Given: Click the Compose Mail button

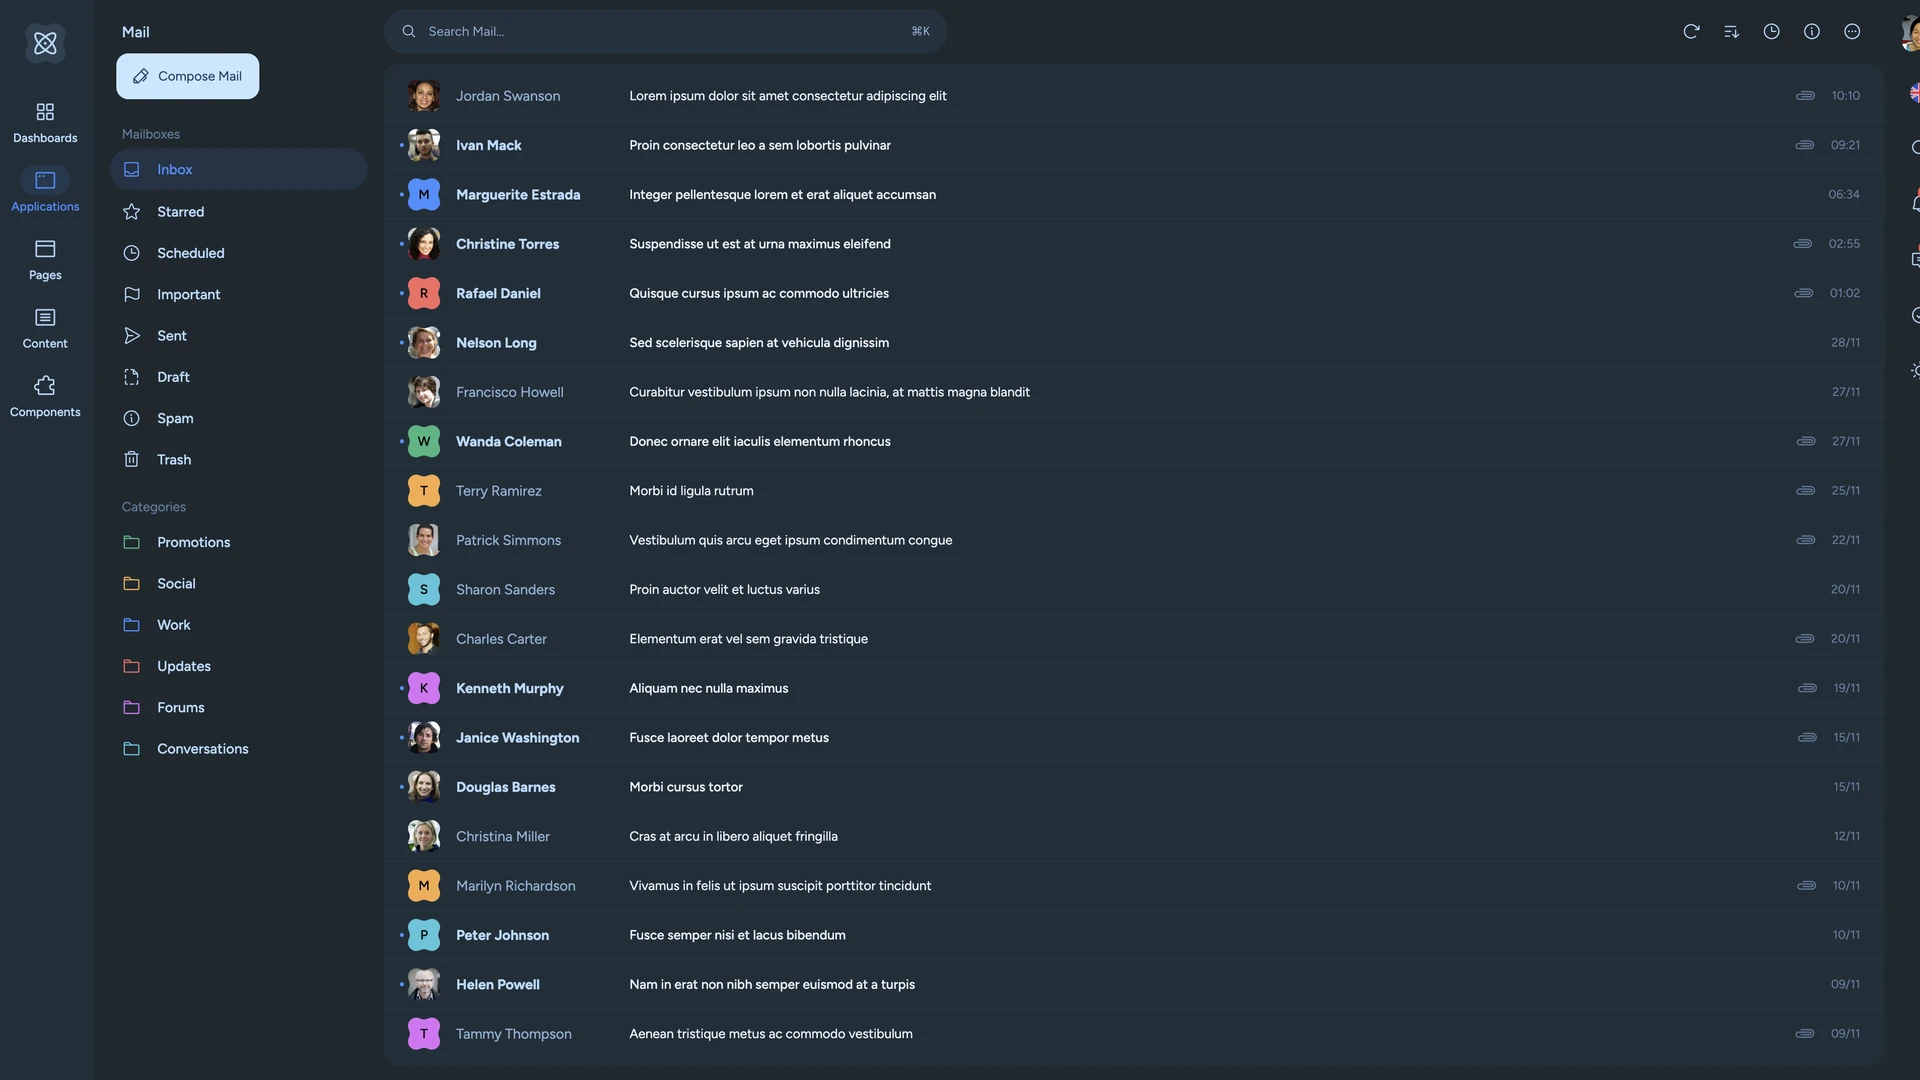Looking at the screenshot, I should point(187,76).
